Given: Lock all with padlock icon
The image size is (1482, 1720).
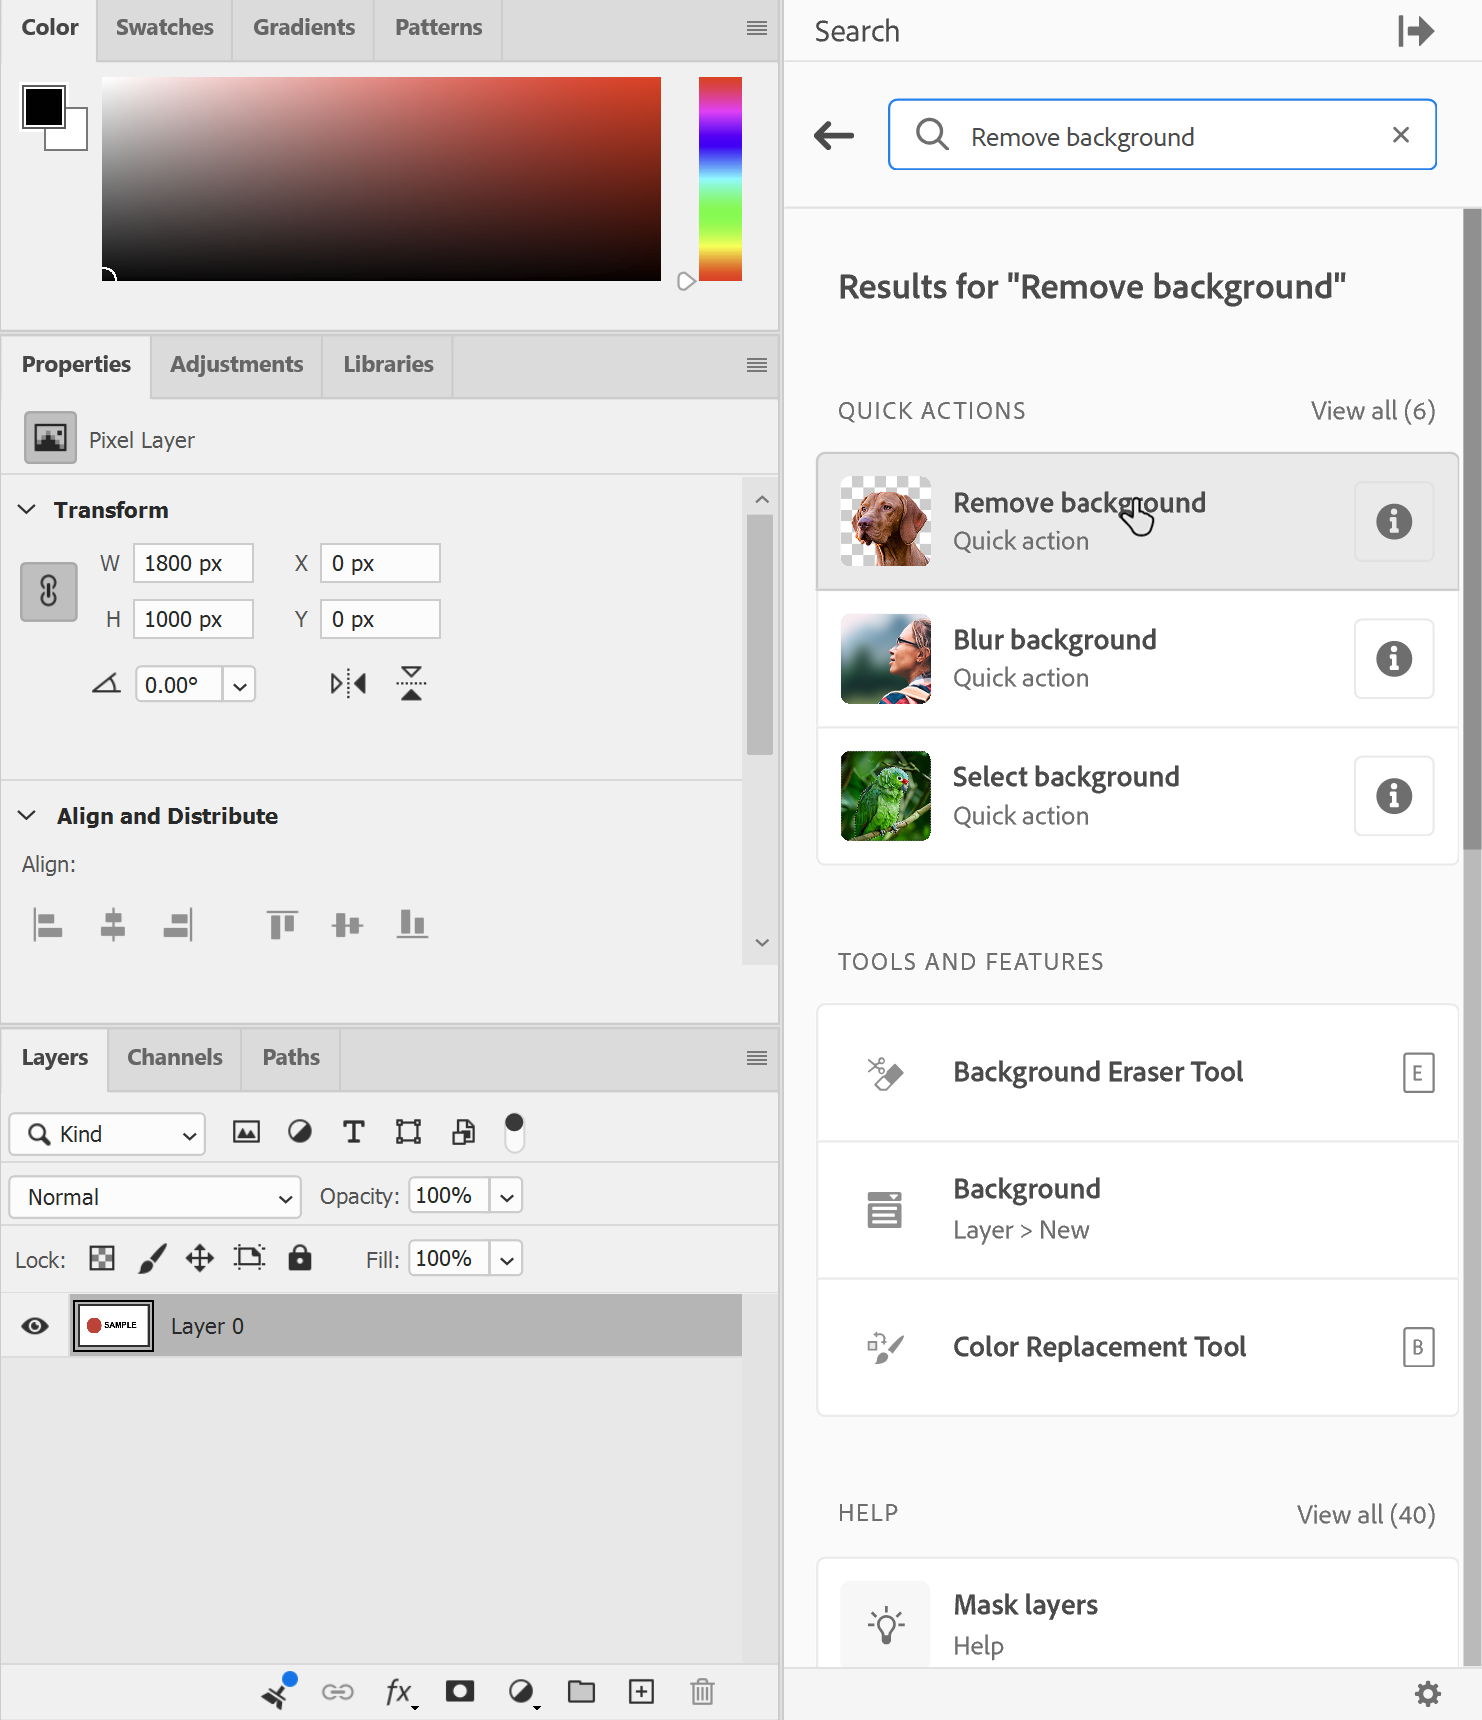Looking at the screenshot, I should pos(300,1257).
